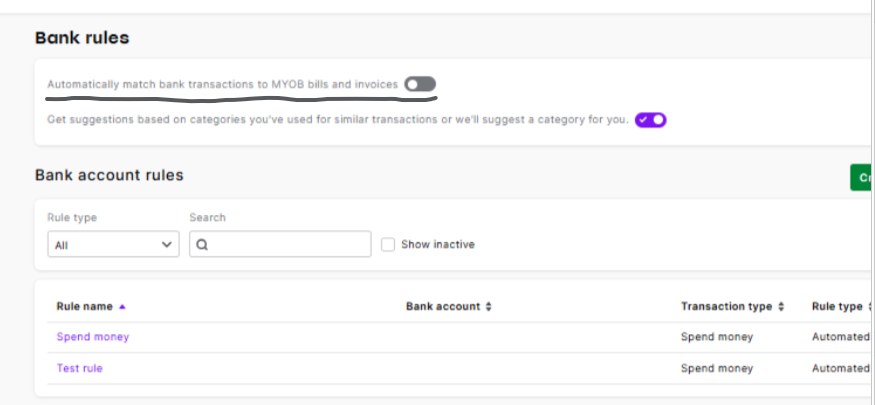The image size is (875, 405).
Task: Disable category suggestions toggle
Action: point(650,120)
